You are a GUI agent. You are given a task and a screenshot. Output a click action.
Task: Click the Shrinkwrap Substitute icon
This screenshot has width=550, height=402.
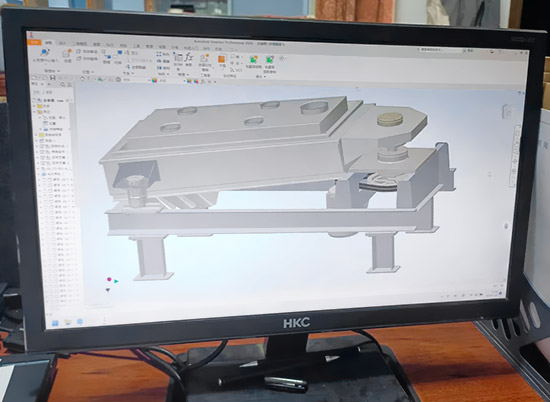pyautogui.click(x=269, y=60)
